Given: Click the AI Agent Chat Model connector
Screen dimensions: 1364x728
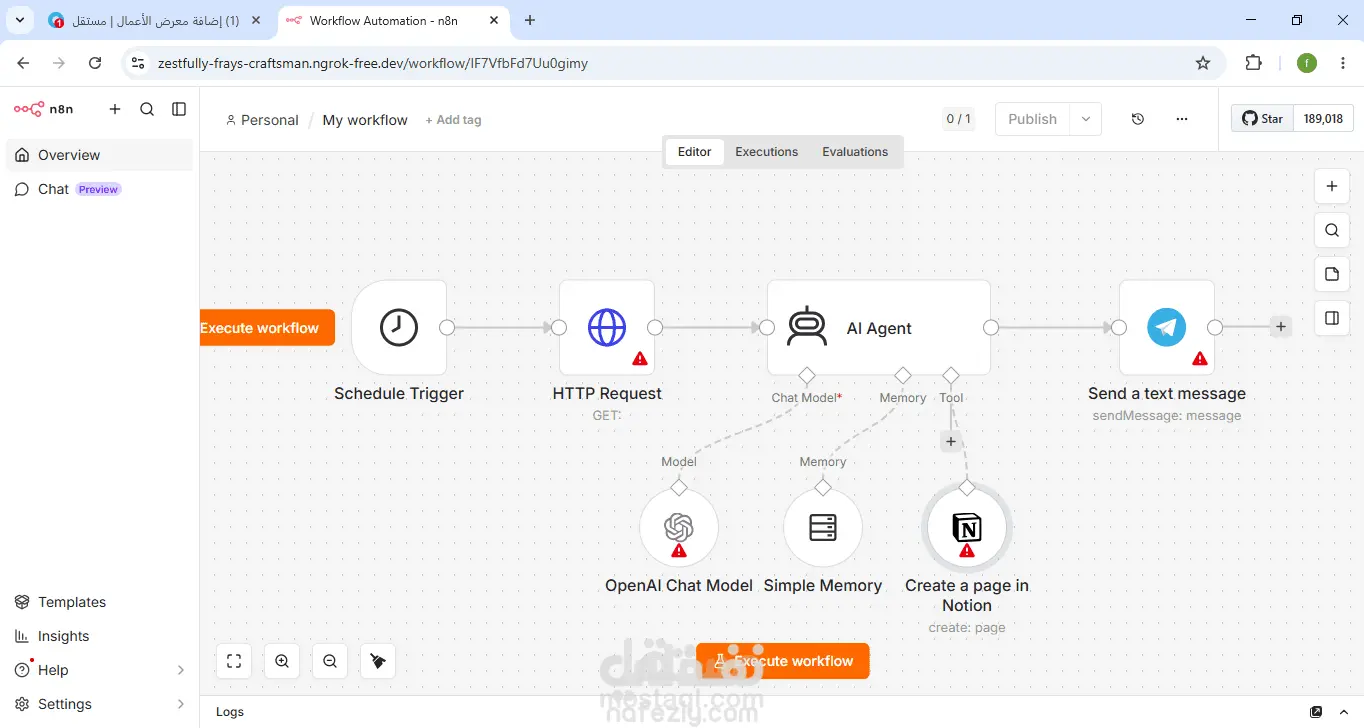Looking at the screenshot, I should click(x=807, y=375).
